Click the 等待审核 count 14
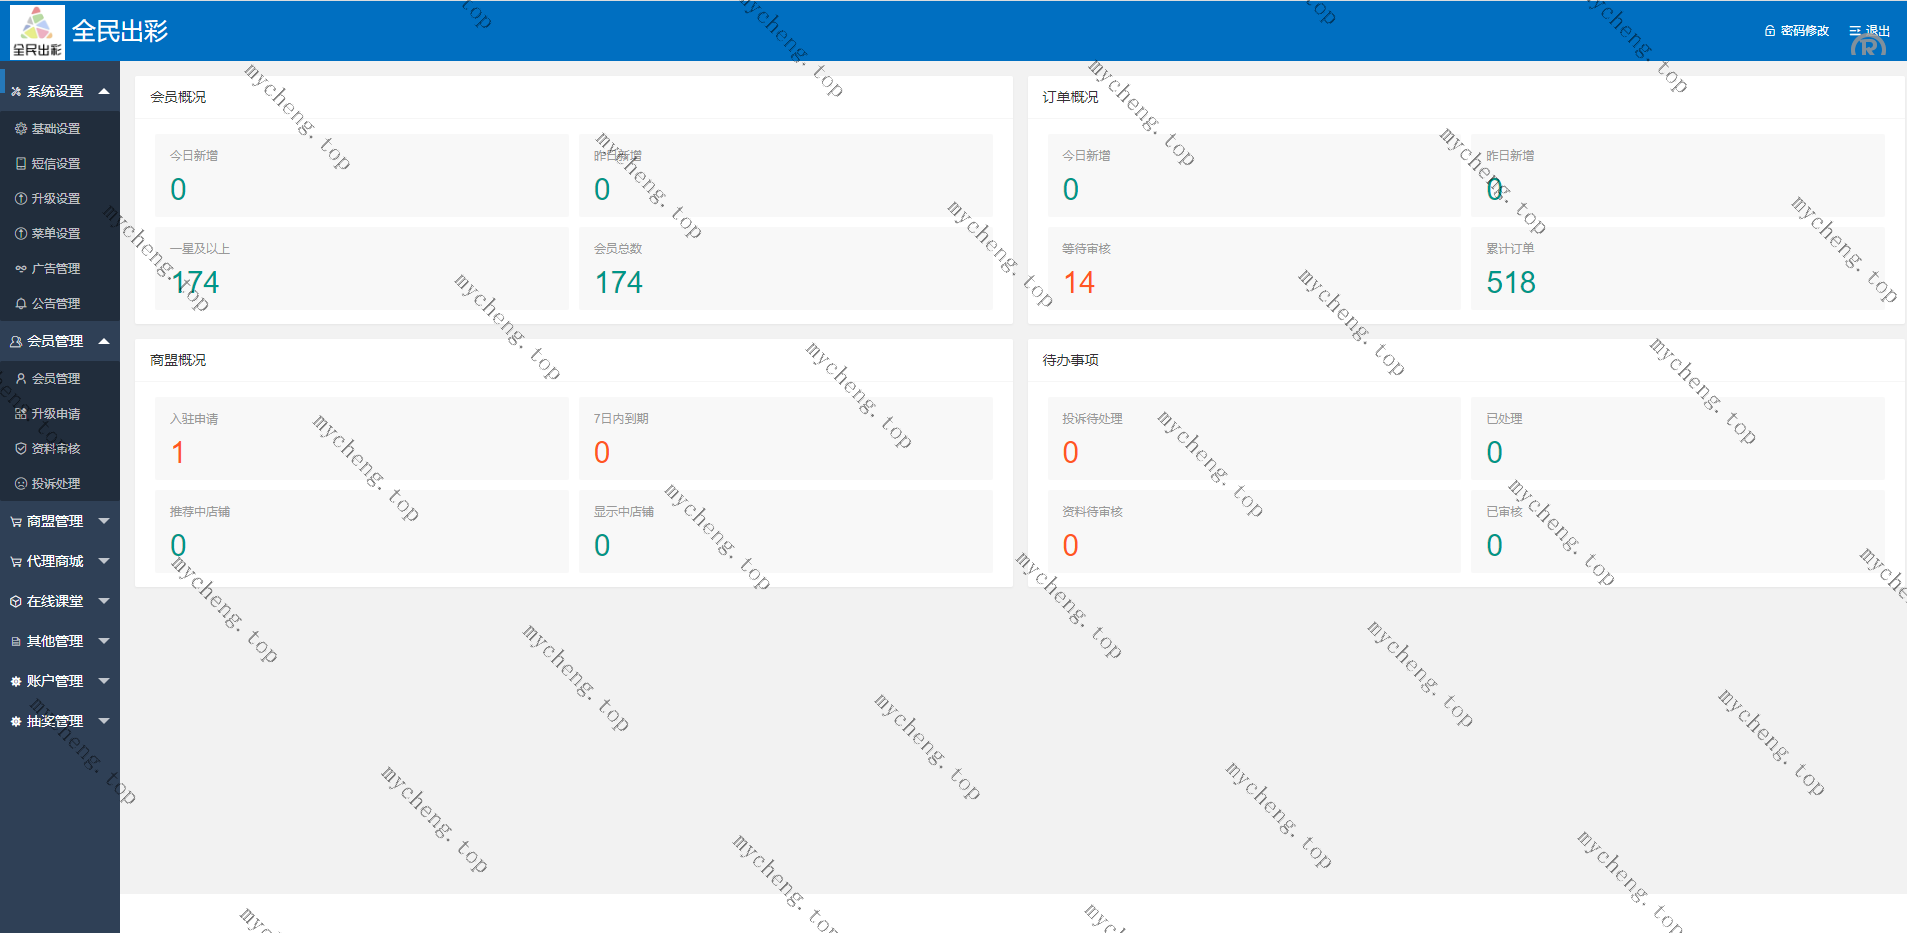This screenshot has width=1907, height=933. click(x=1079, y=283)
